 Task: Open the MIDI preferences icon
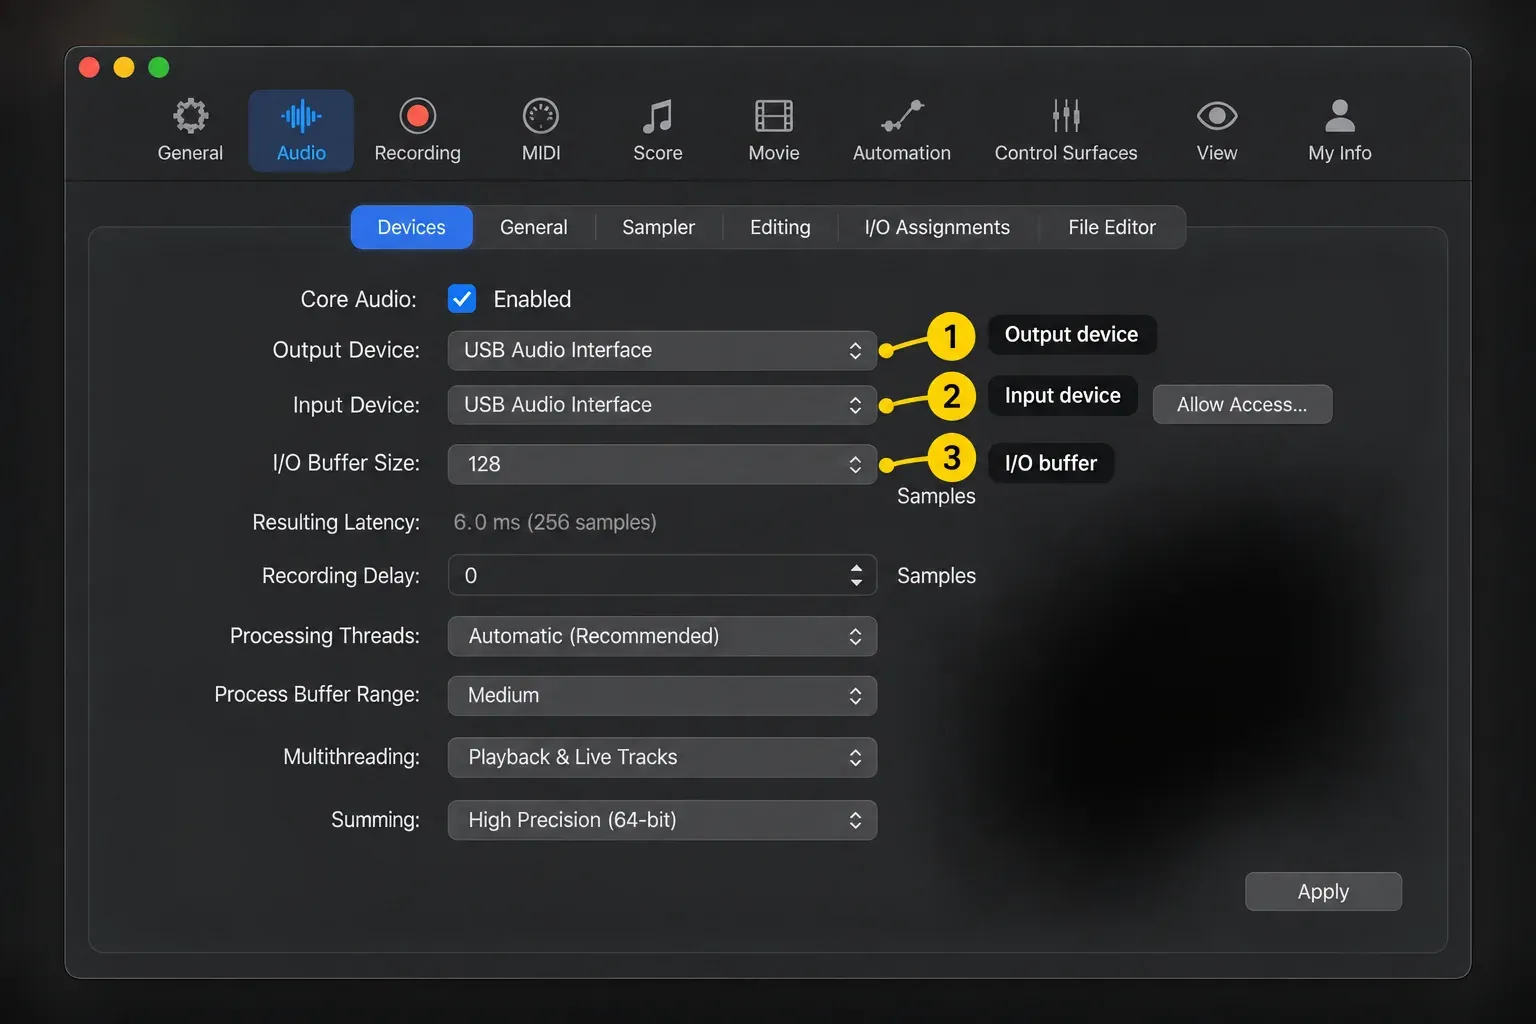[x=541, y=116]
